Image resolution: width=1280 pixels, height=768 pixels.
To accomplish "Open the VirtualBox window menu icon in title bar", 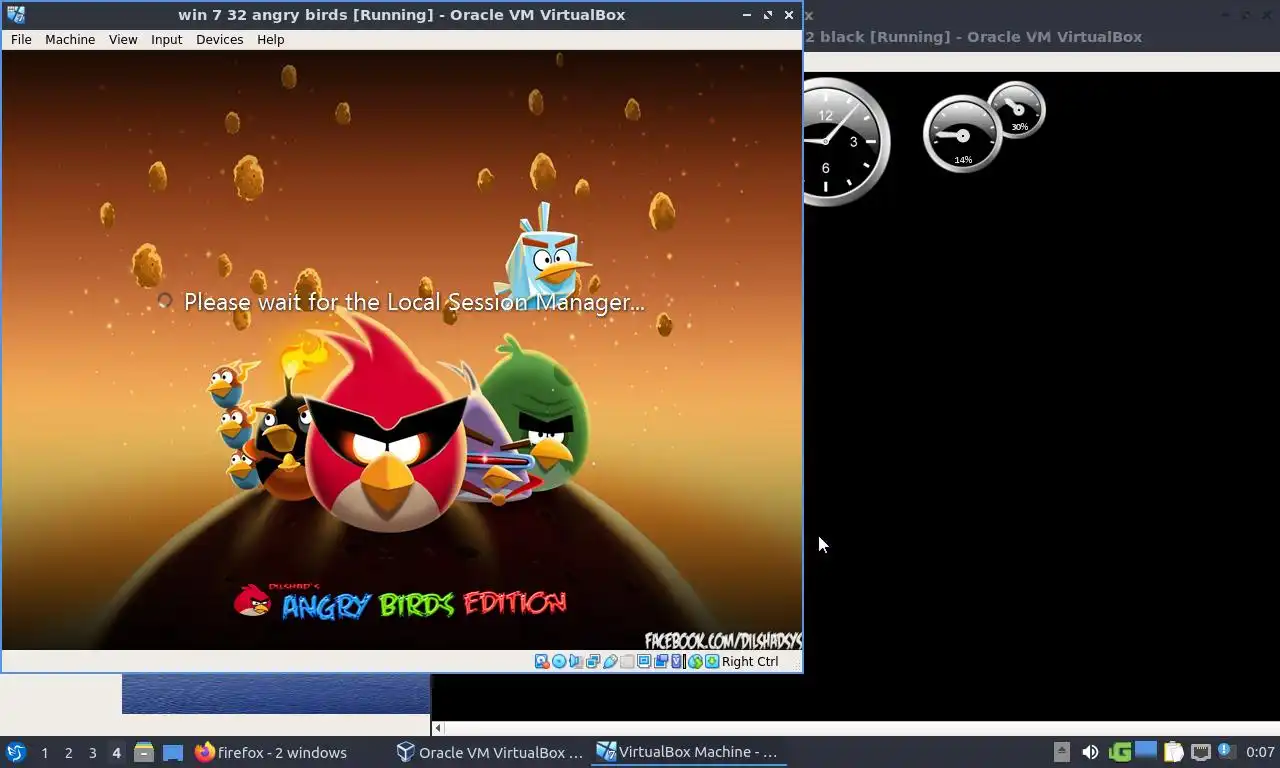I will click(15, 14).
